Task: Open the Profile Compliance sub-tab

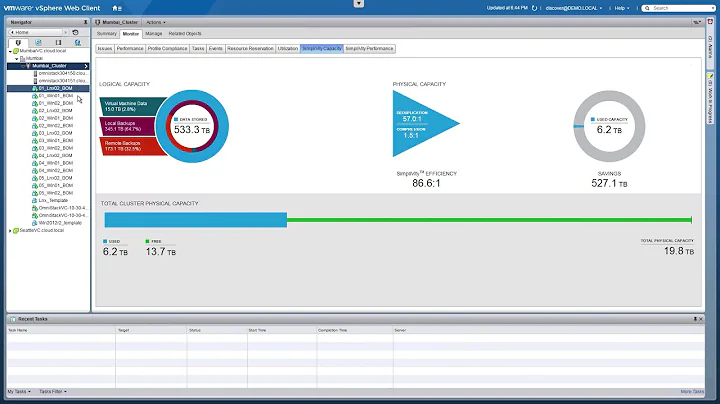Action: tap(168, 49)
